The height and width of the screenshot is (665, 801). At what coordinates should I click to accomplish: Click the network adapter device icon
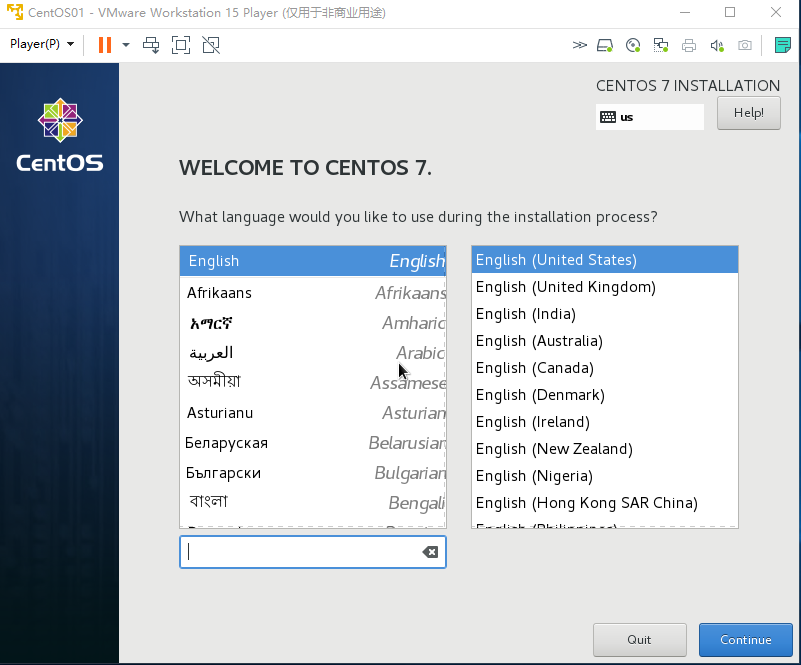660,45
